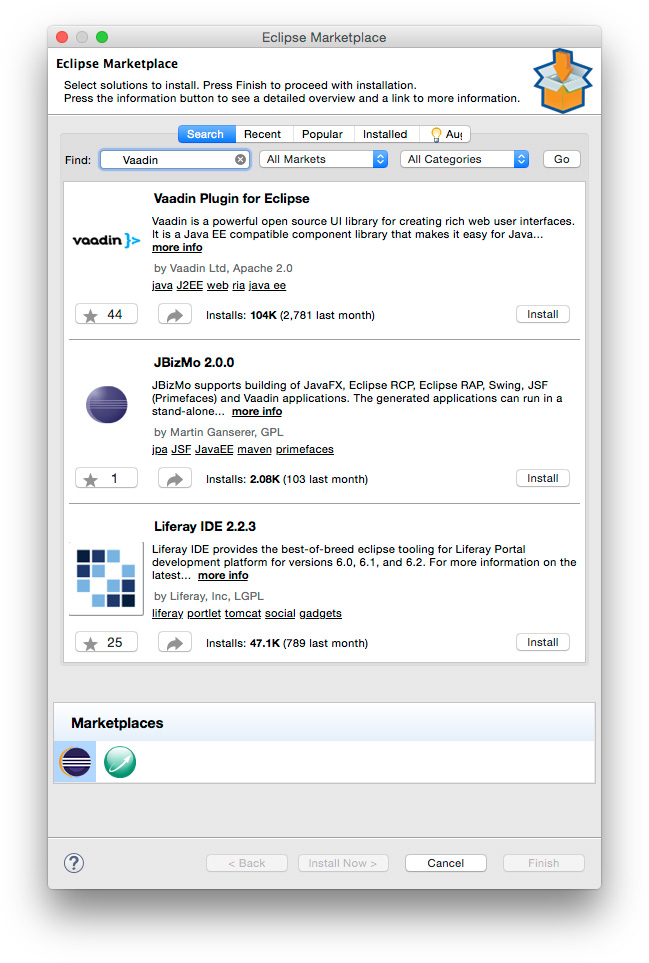Focus the Find input field containing Vaadin
This screenshot has width=649, height=963.
click(x=174, y=160)
